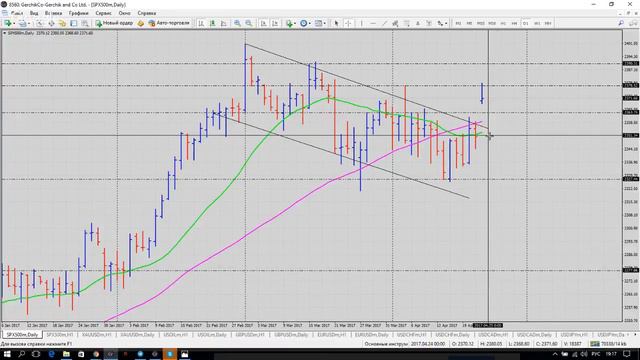
Task: Zoom in the chart
Action: pyautogui.click(x=237, y=23)
